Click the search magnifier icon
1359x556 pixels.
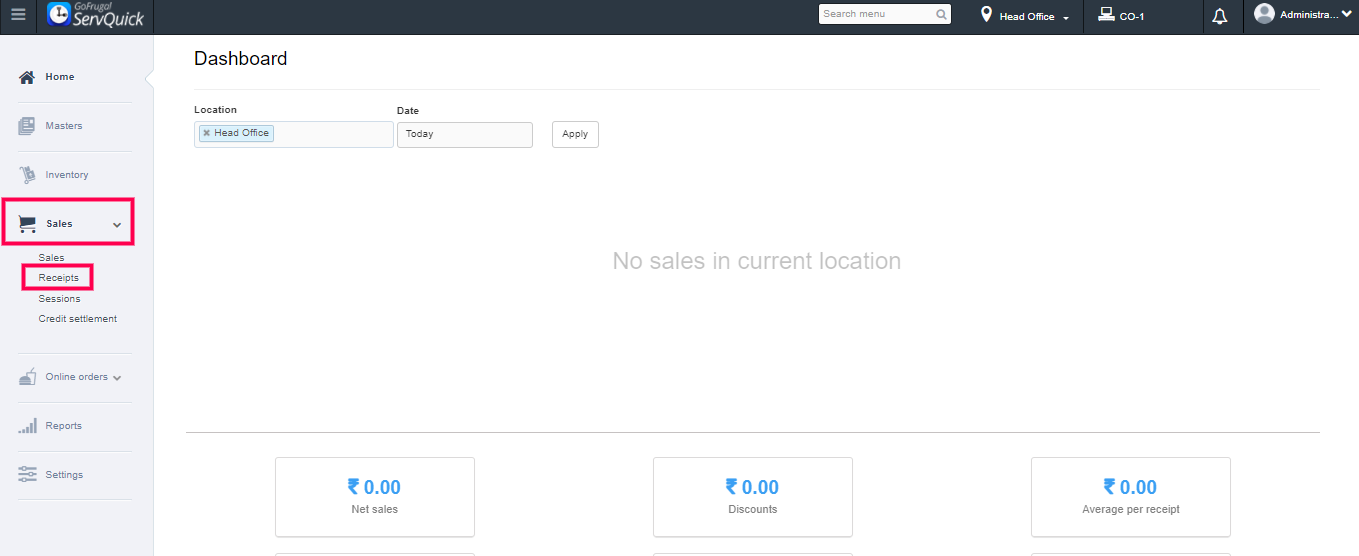click(941, 15)
